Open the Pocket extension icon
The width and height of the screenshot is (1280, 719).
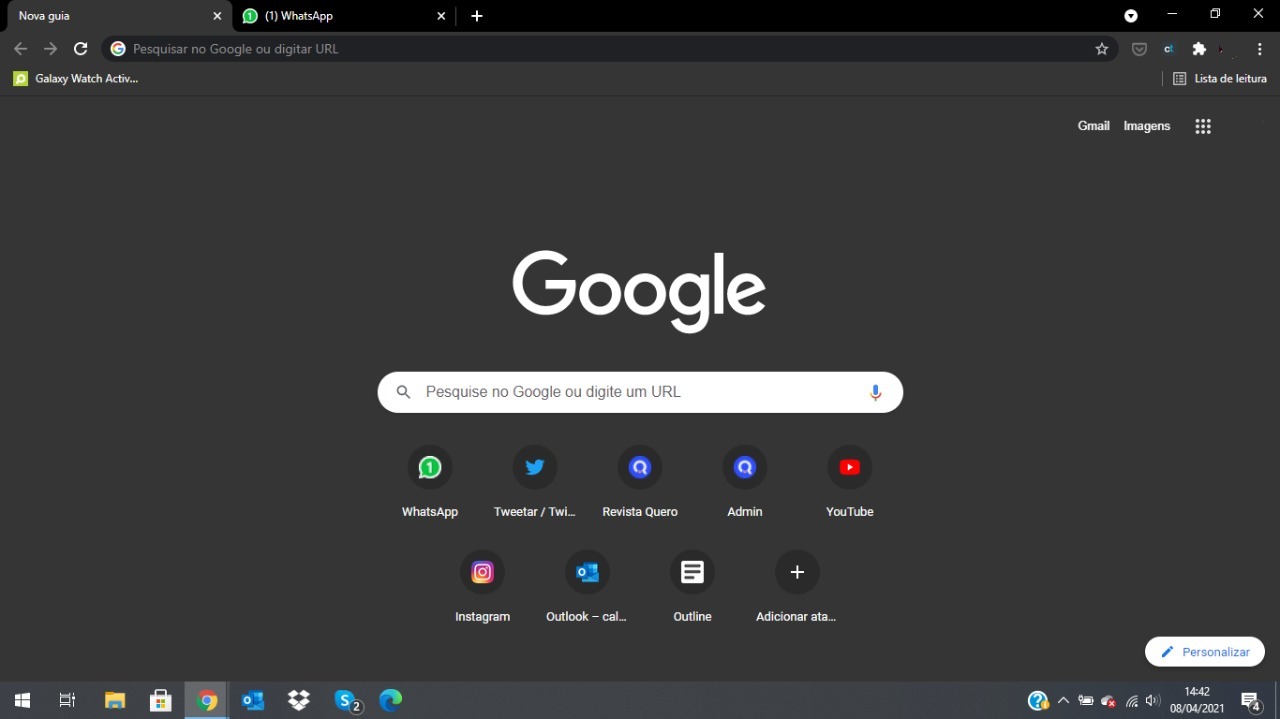point(1139,49)
